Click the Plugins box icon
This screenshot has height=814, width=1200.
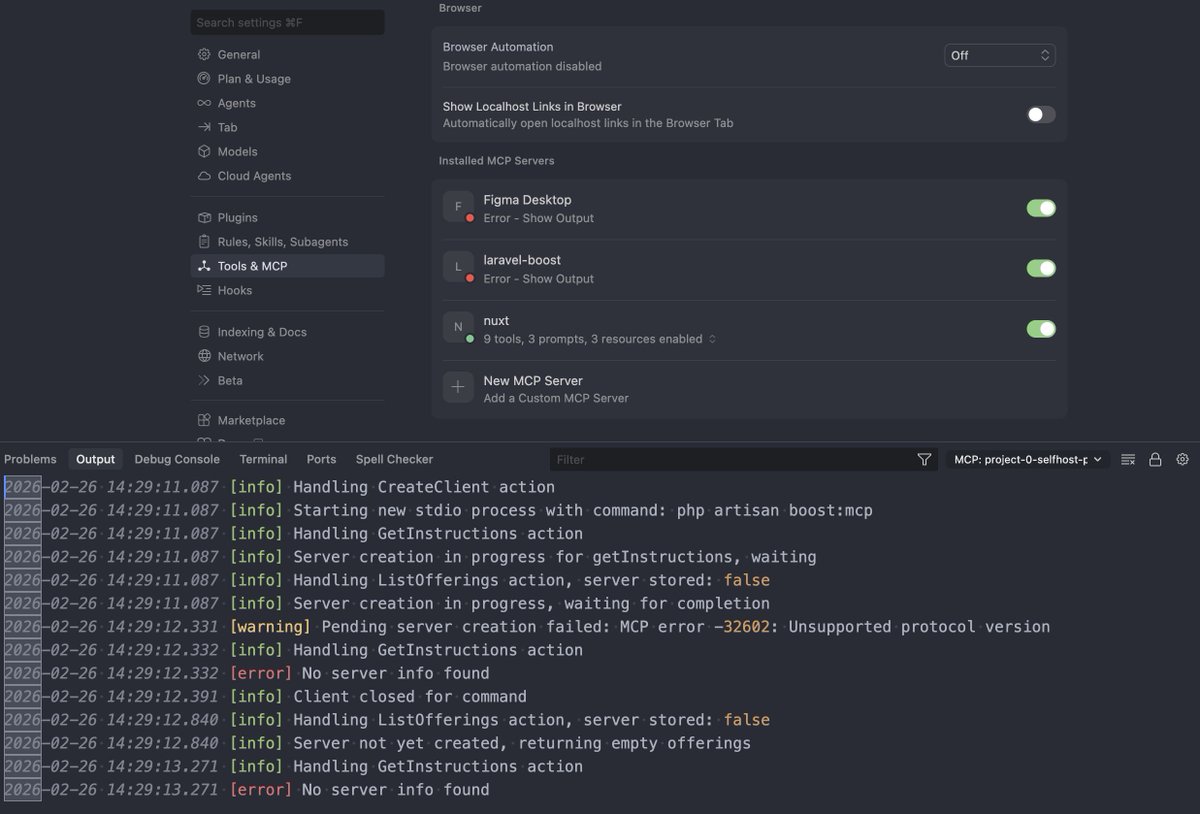pyautogui.click(x=204, y=218)
